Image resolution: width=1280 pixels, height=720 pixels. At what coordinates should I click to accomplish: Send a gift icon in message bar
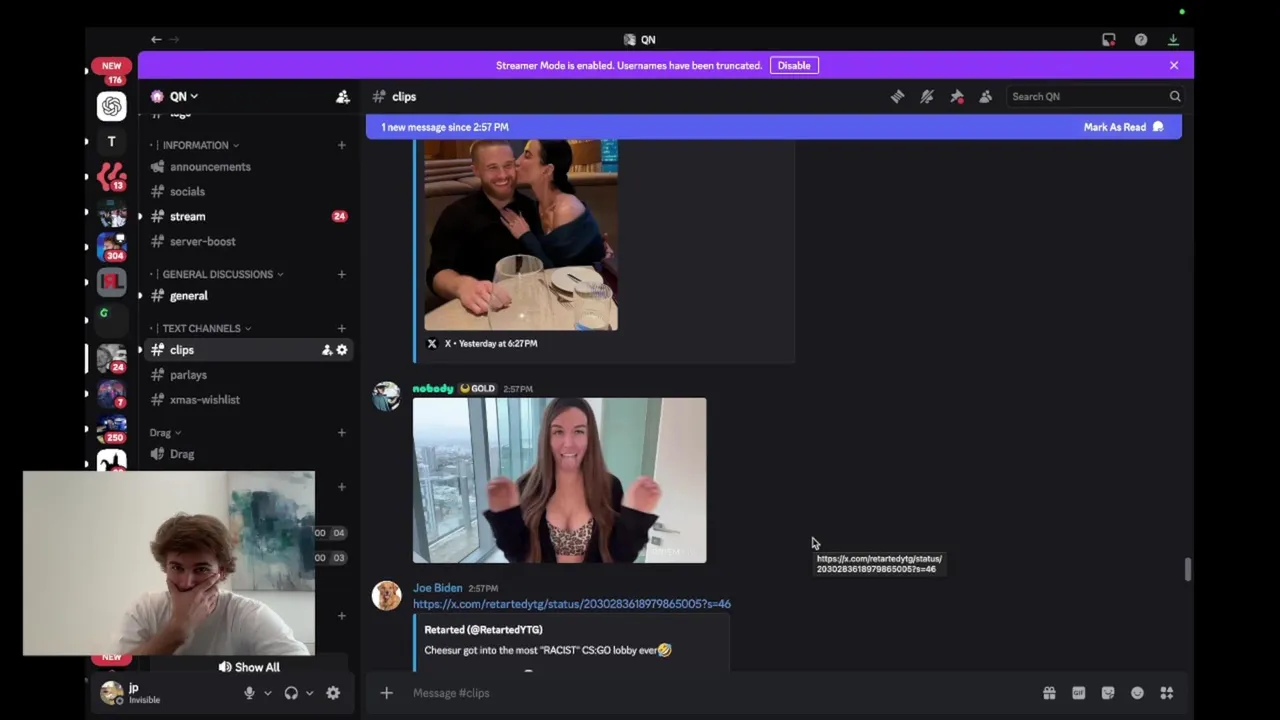tap(1049, 693)
